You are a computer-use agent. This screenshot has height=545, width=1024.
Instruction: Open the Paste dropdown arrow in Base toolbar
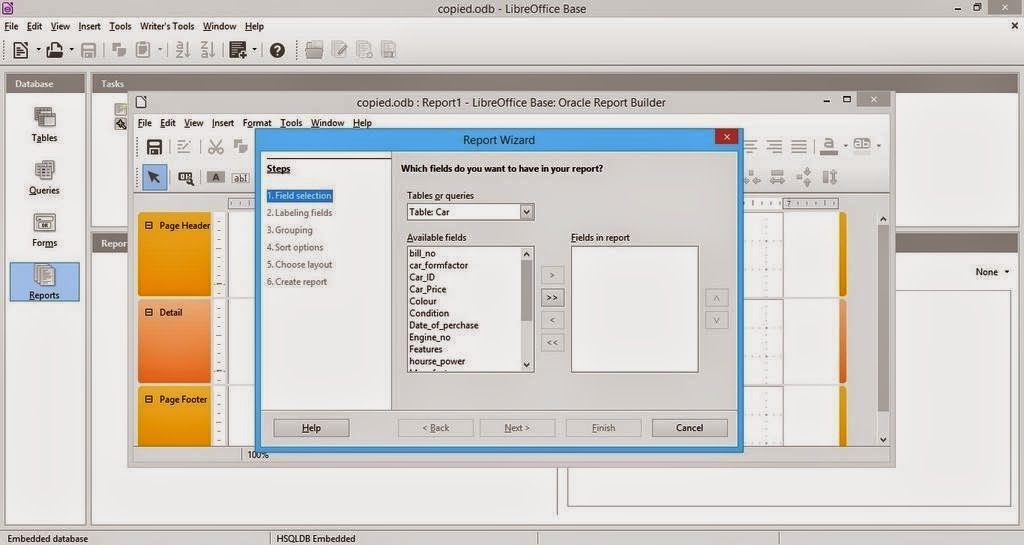pyautogui.click(x=159, y=50)
